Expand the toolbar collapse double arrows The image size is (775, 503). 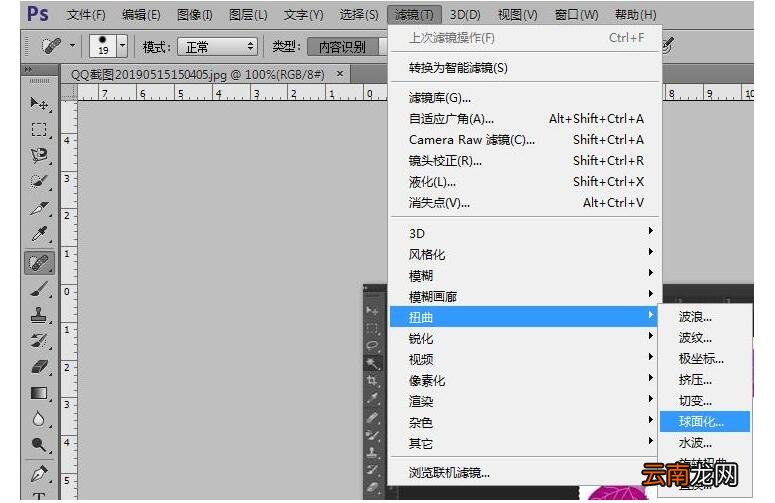click(28, 70)
